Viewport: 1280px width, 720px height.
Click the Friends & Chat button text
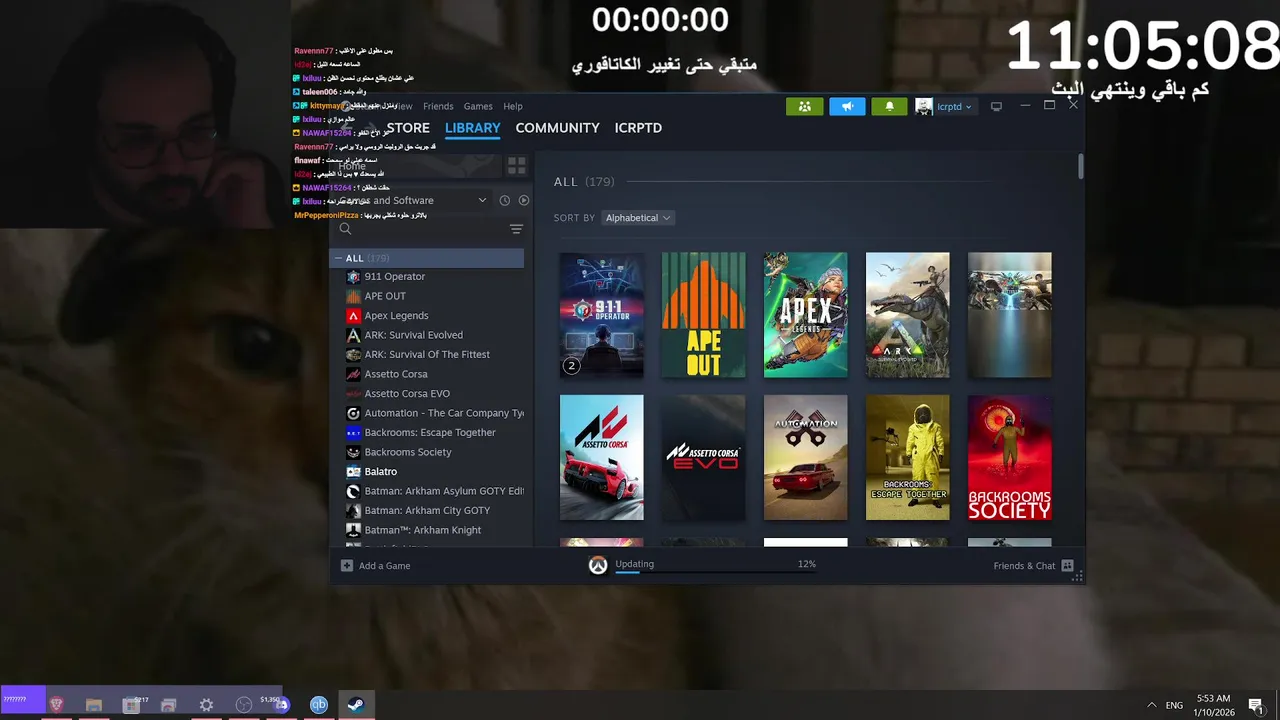point(1024,566)
